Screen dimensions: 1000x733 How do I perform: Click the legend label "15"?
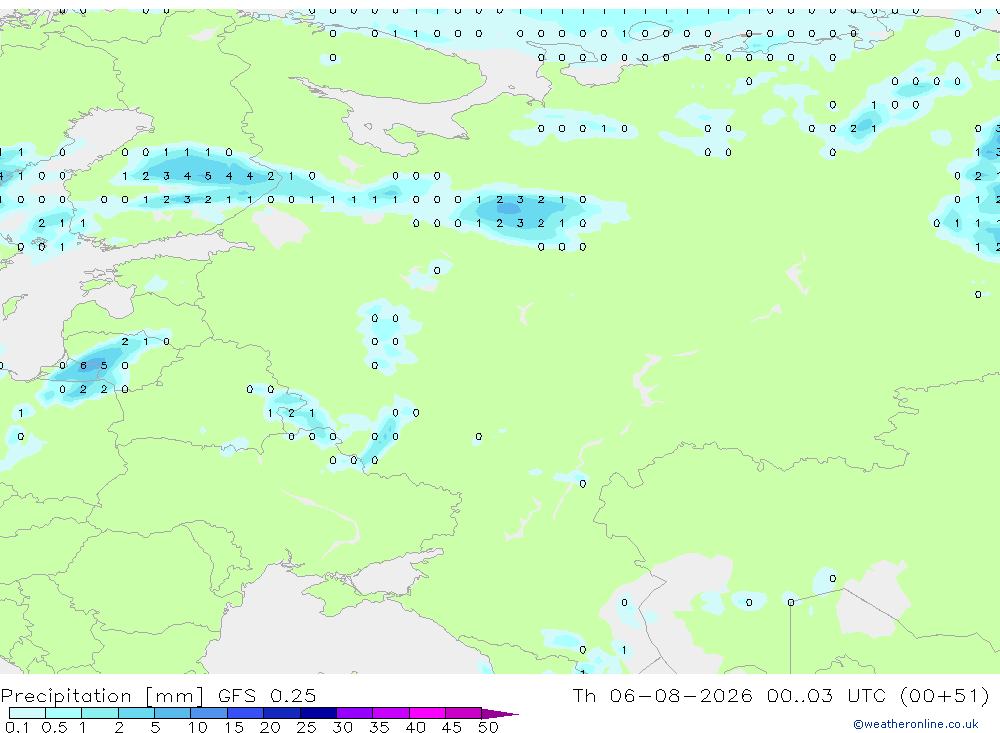[234, 727]
